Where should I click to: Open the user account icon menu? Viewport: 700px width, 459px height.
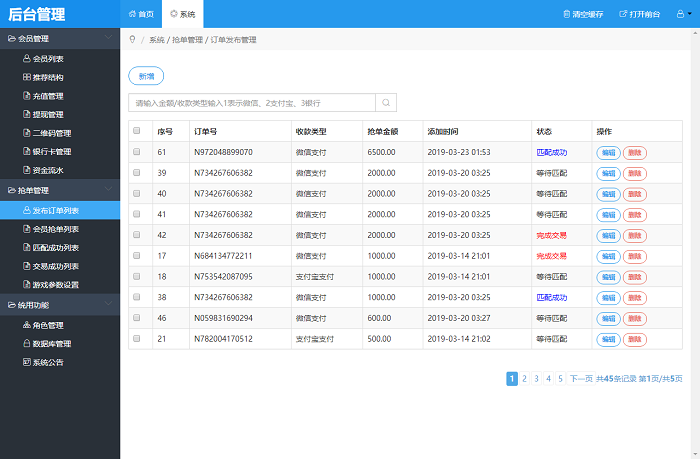tap(684, 14)
